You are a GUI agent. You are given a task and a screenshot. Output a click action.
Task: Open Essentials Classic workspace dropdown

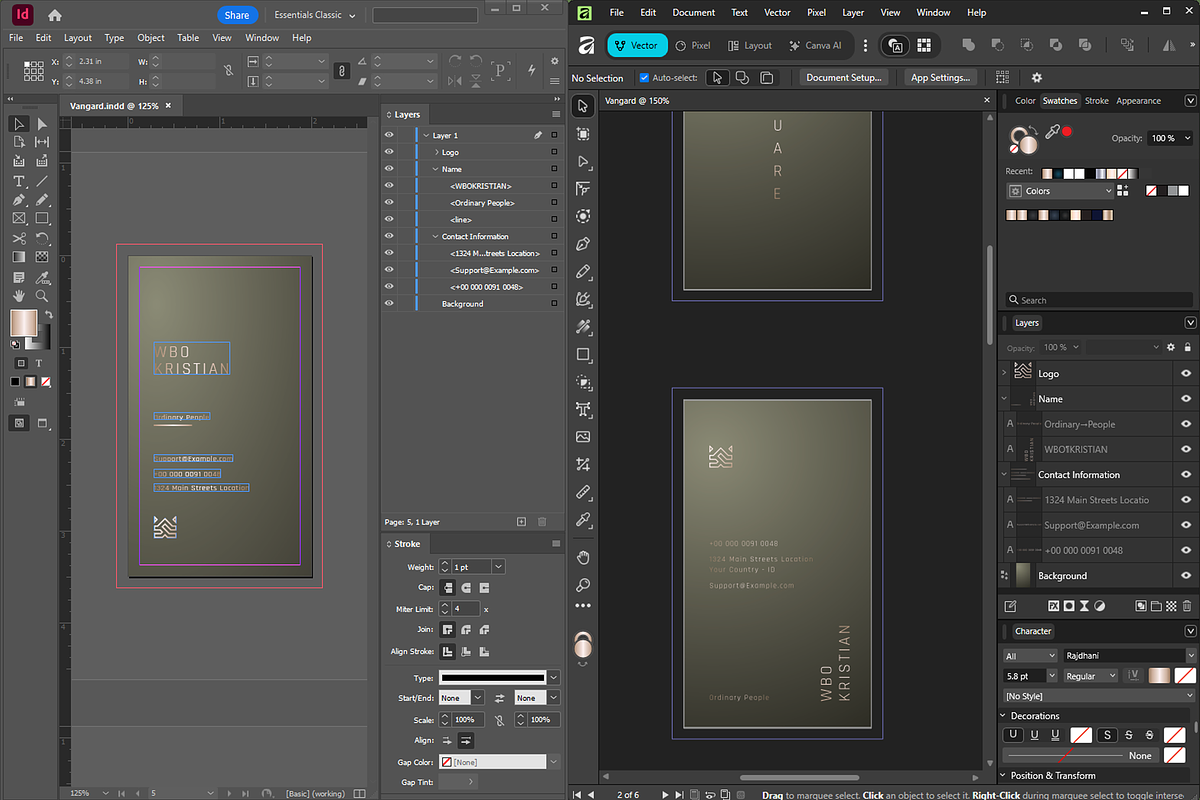[315, 15]
